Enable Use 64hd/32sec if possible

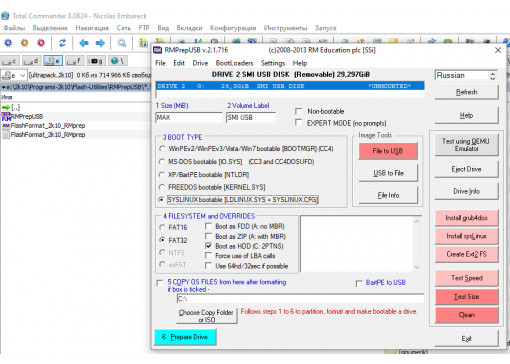[208, 266]
